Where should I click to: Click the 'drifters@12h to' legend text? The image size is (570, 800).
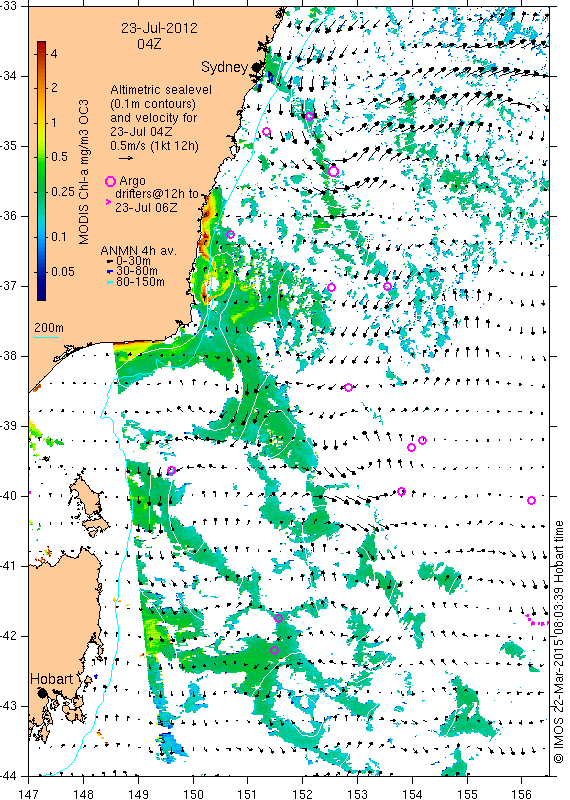[x=156, y=194]
